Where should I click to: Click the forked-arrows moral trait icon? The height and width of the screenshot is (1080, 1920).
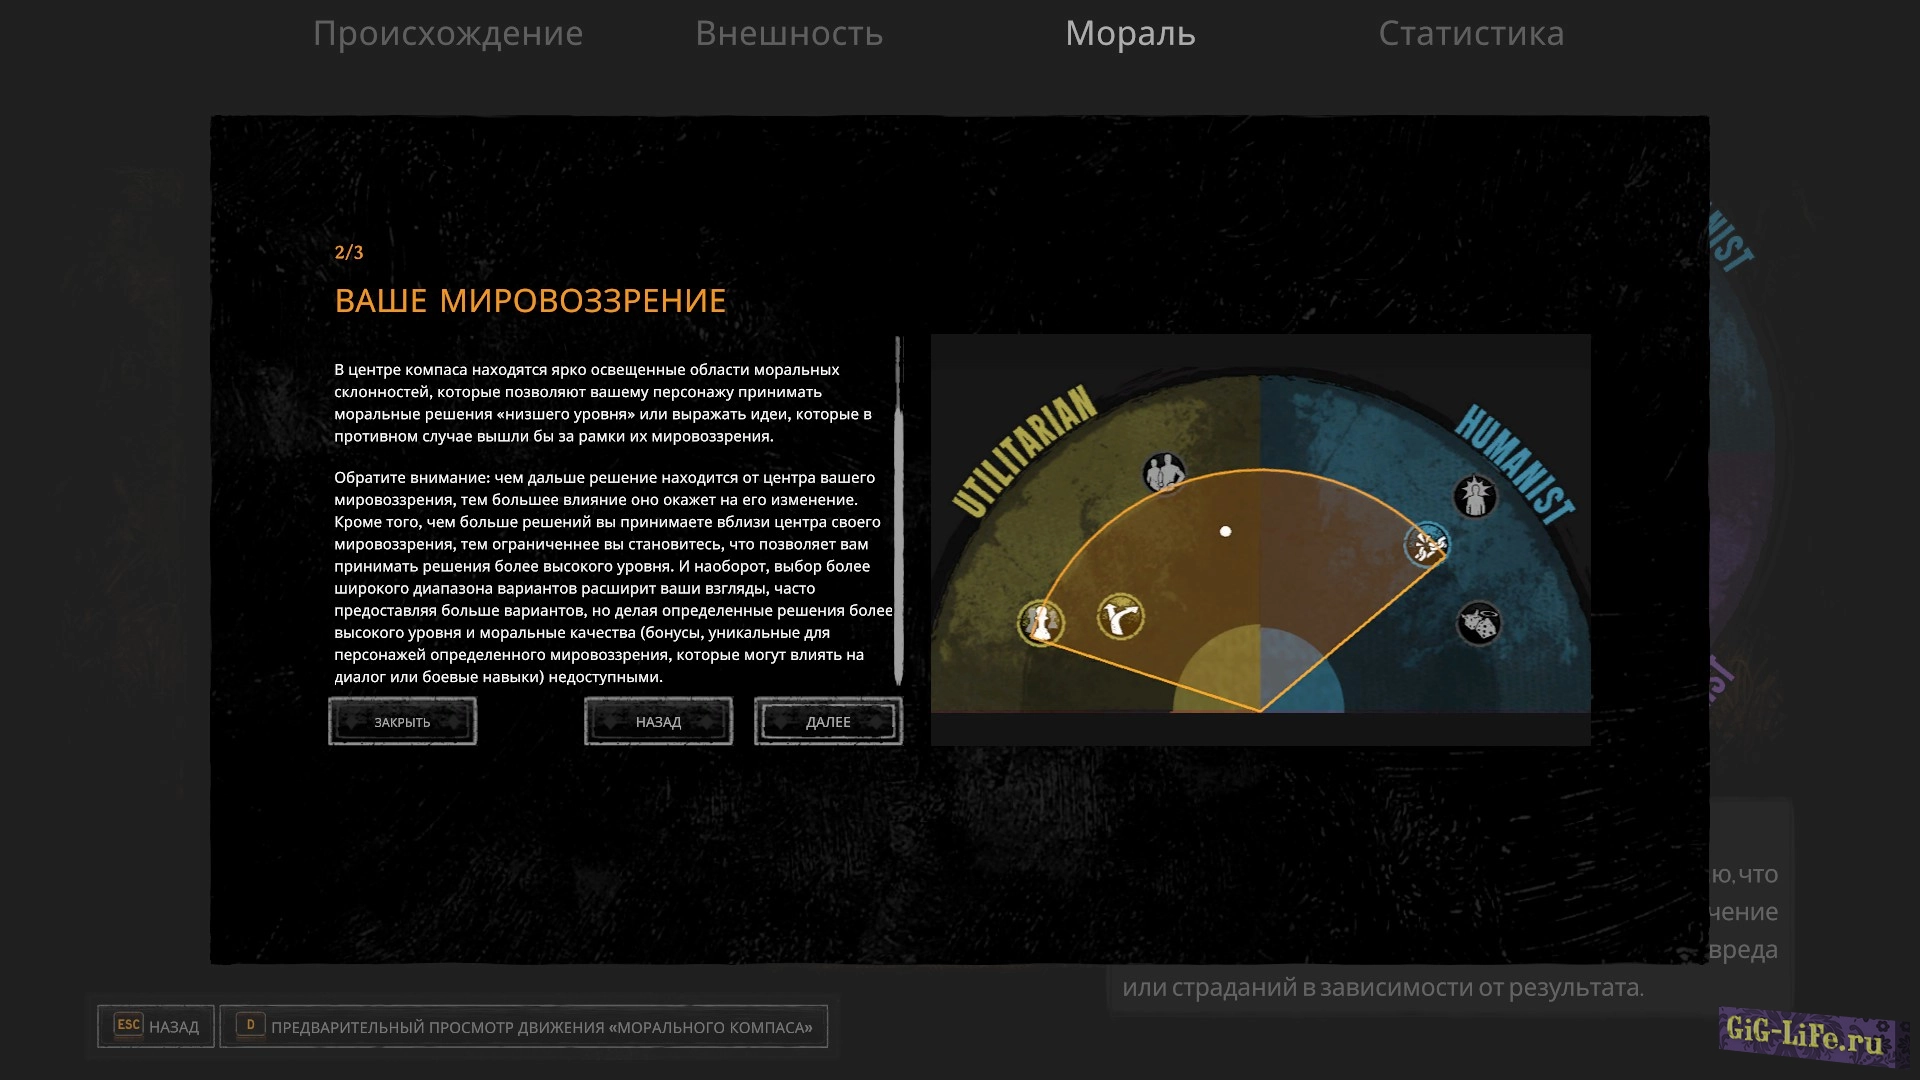tap(1120, 617)
